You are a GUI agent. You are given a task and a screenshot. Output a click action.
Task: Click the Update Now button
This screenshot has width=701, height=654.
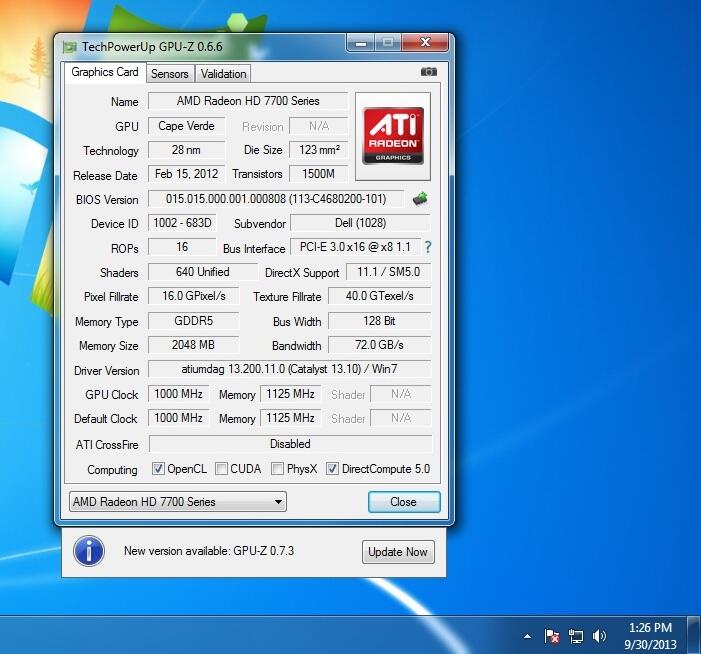[398, 552]
